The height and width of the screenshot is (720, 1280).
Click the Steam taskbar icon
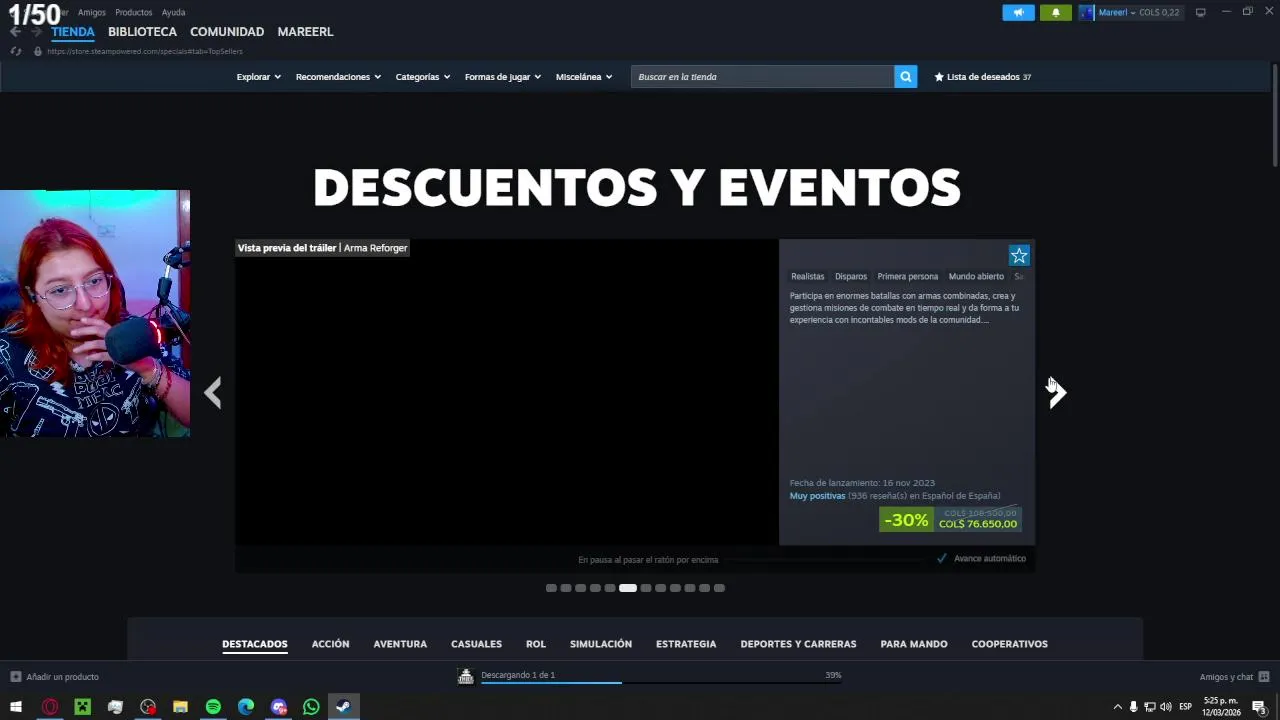click(343, 707)
